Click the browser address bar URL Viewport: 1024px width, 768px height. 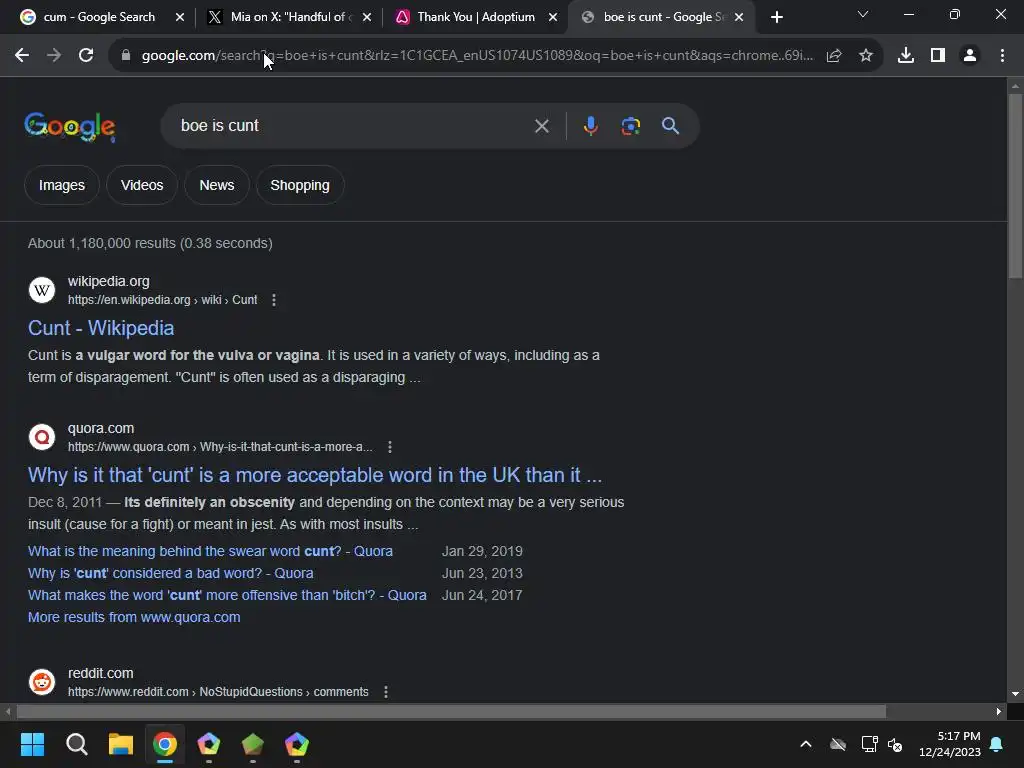tap(477, 56)
